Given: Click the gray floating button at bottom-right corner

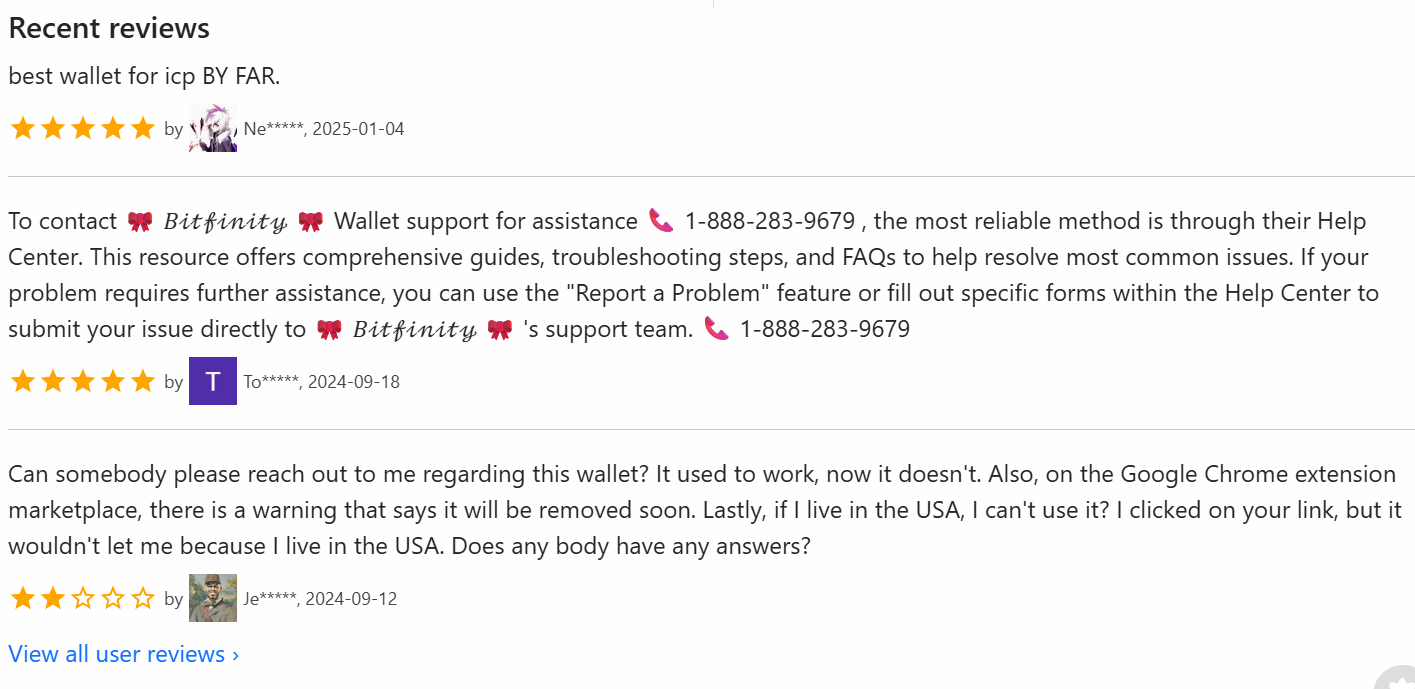Looking at the screenshot, I should (x=1396, y=677).
